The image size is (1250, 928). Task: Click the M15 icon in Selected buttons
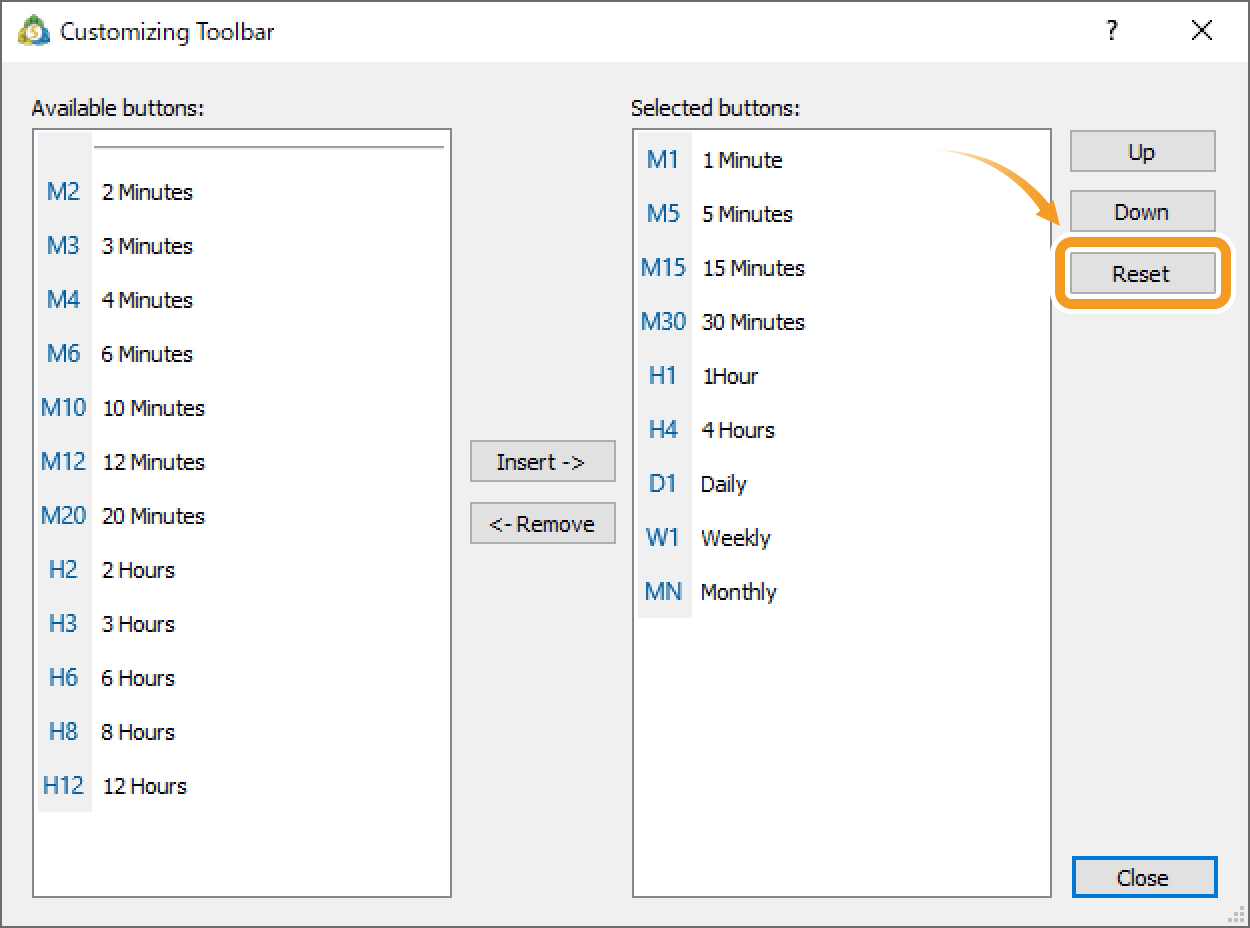663,268
